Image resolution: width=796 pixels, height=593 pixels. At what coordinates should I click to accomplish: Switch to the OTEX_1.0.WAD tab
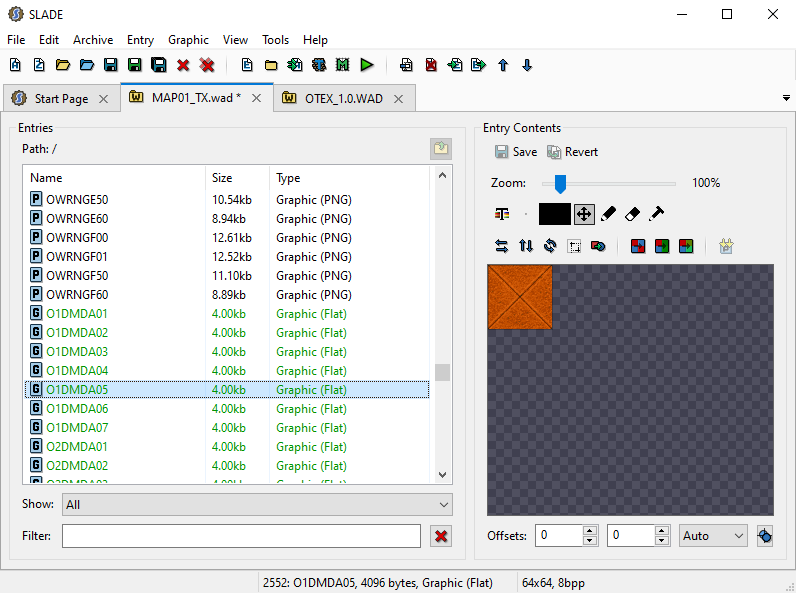[x=343, y=98]
